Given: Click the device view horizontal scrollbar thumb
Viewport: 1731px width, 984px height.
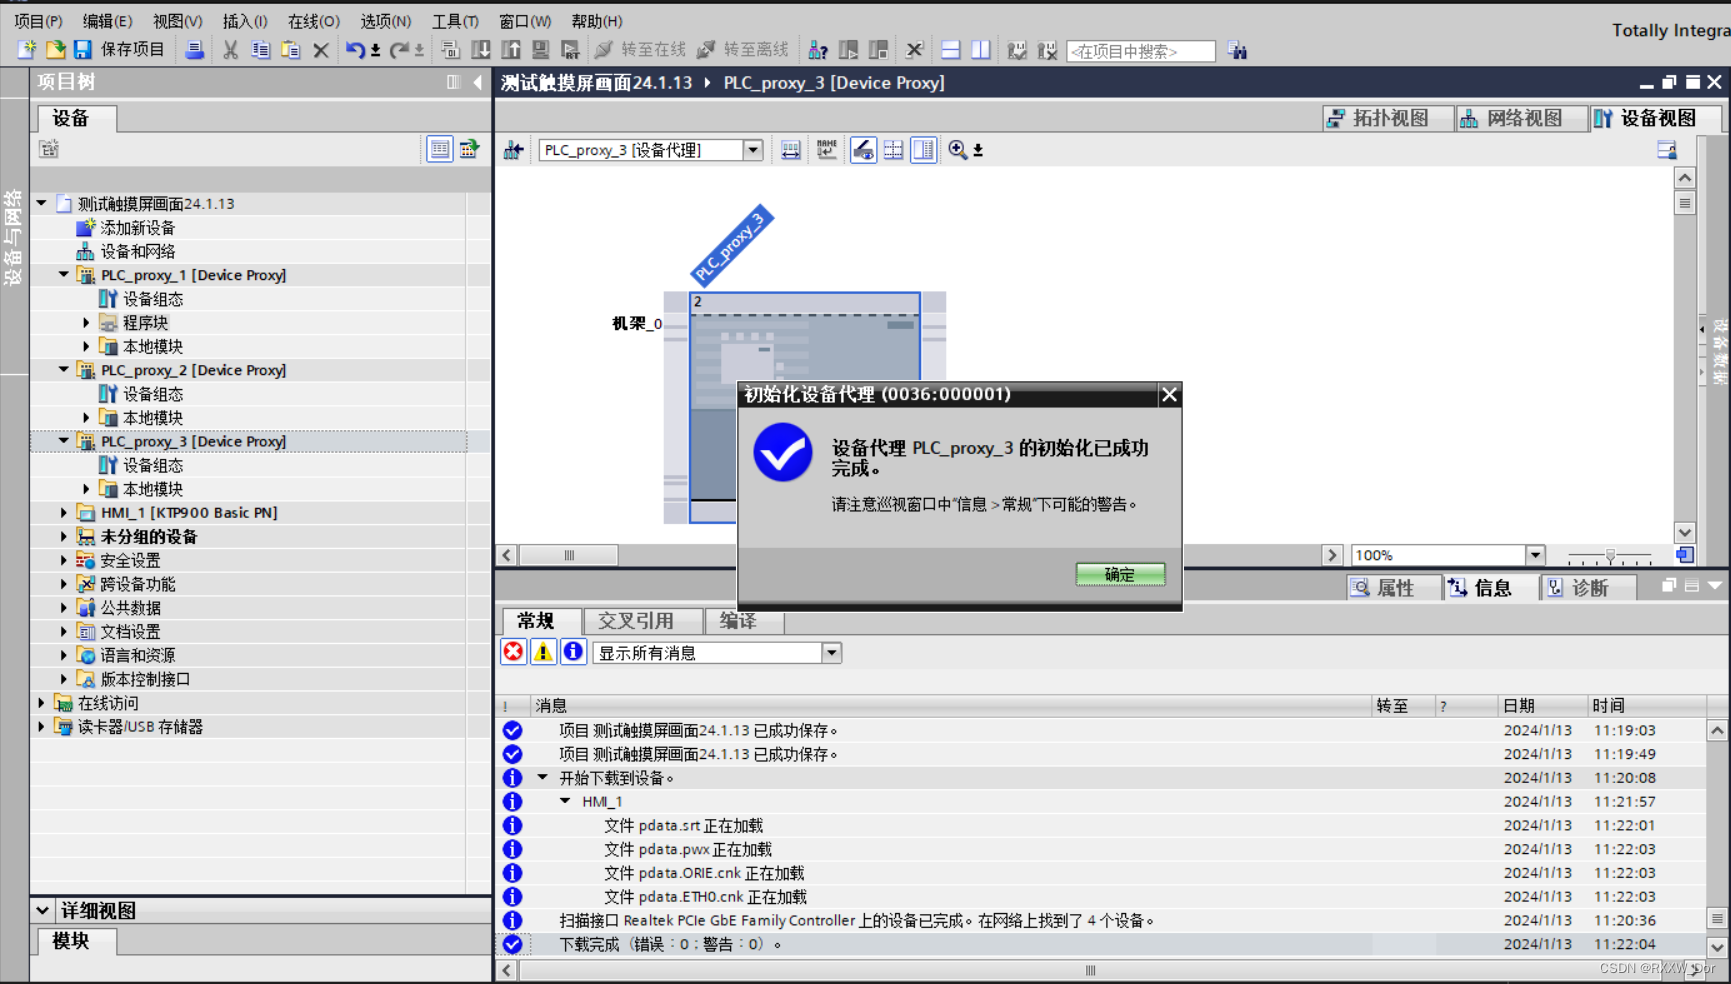Looking at the screenshot, I should pos(569,555).
